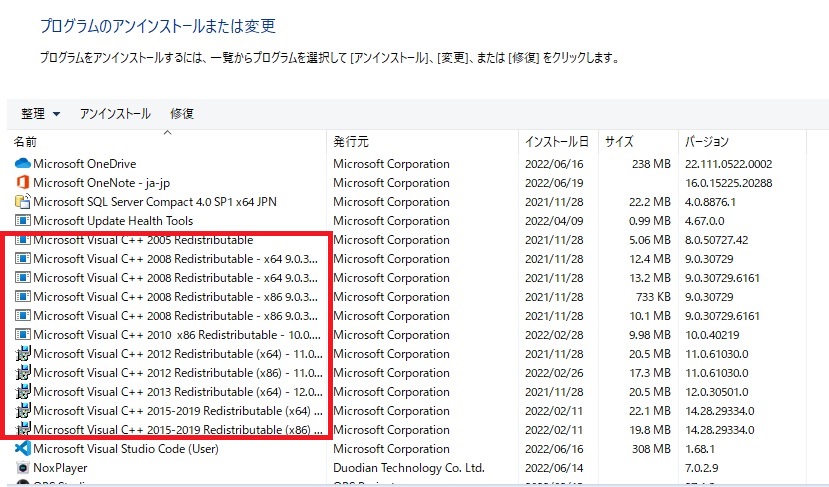Viewport: 829px width, 487px height.
Task: Select Microsoft Visual C++ 2012 Redistributable (x64) name
Action: [178, 354]
